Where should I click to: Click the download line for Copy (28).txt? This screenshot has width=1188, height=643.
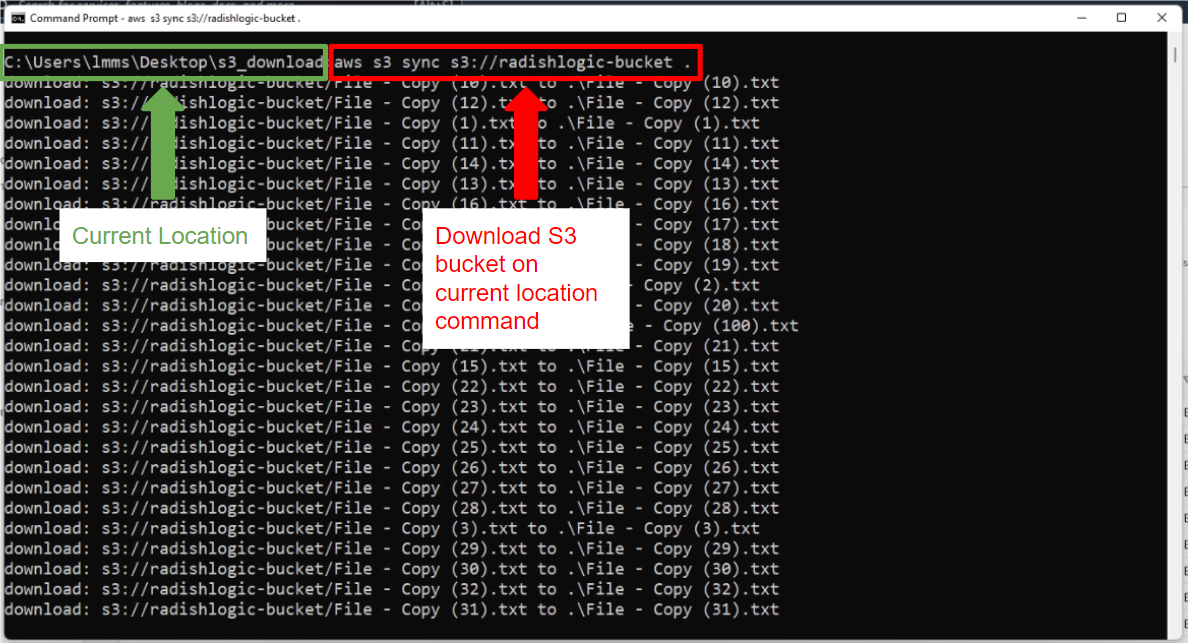(392, 508)
